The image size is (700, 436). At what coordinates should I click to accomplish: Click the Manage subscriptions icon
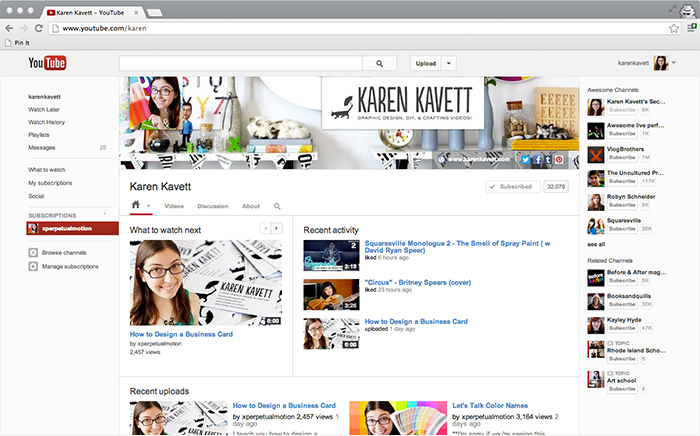click(33, 266)
